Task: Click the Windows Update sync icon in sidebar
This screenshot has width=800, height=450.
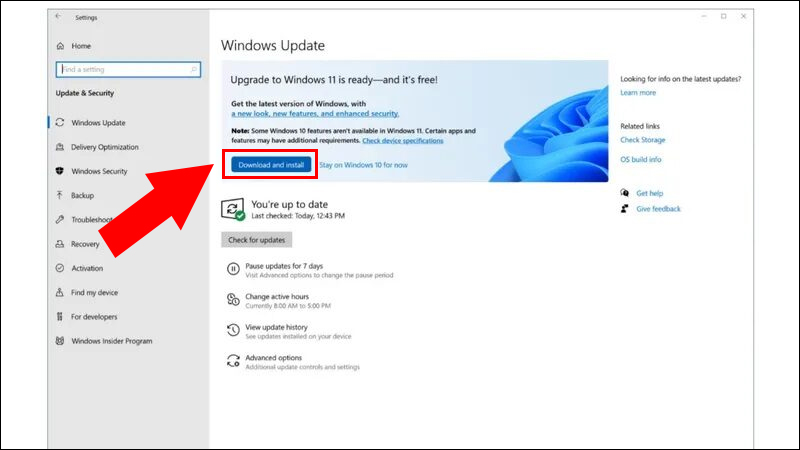Action: (x=60, y=122)
